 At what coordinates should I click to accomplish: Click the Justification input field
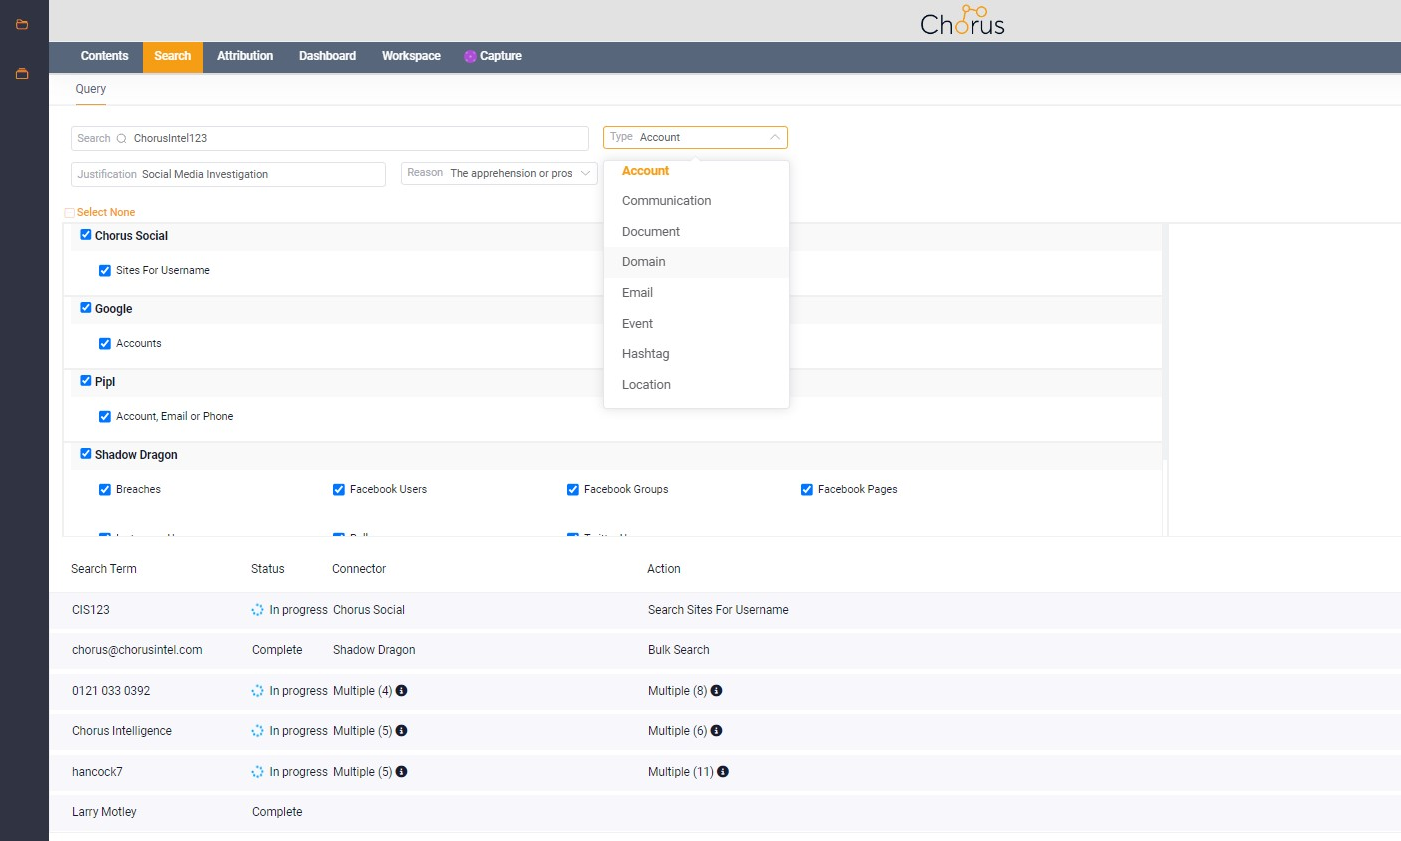(260, 175)
